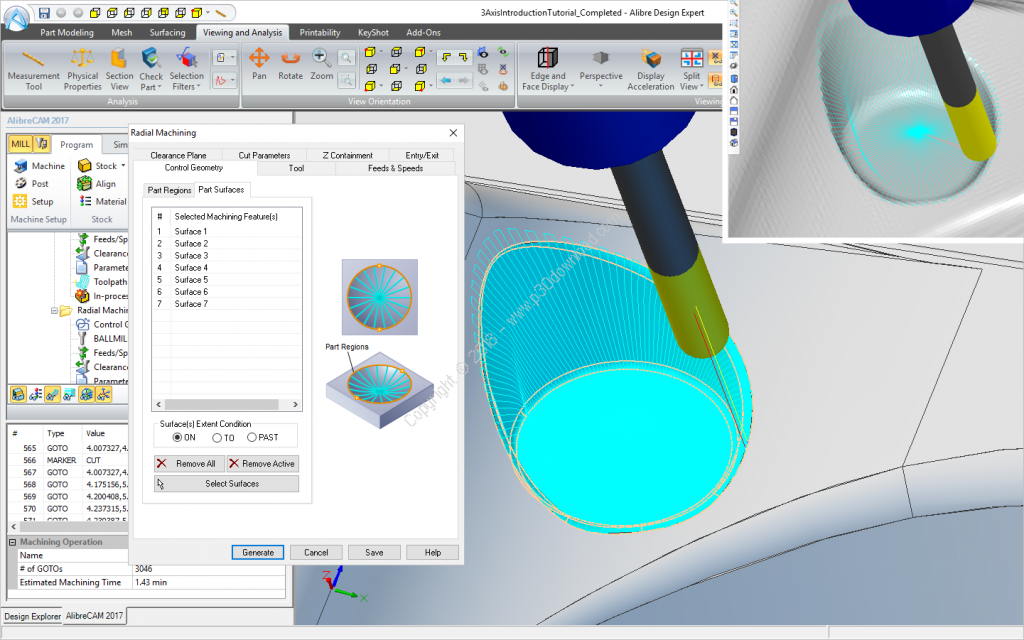Open the Add-Ons ribbon tab
This screenshot has width=1024, height=640.
pyautogui.click(x=423, y=32)
